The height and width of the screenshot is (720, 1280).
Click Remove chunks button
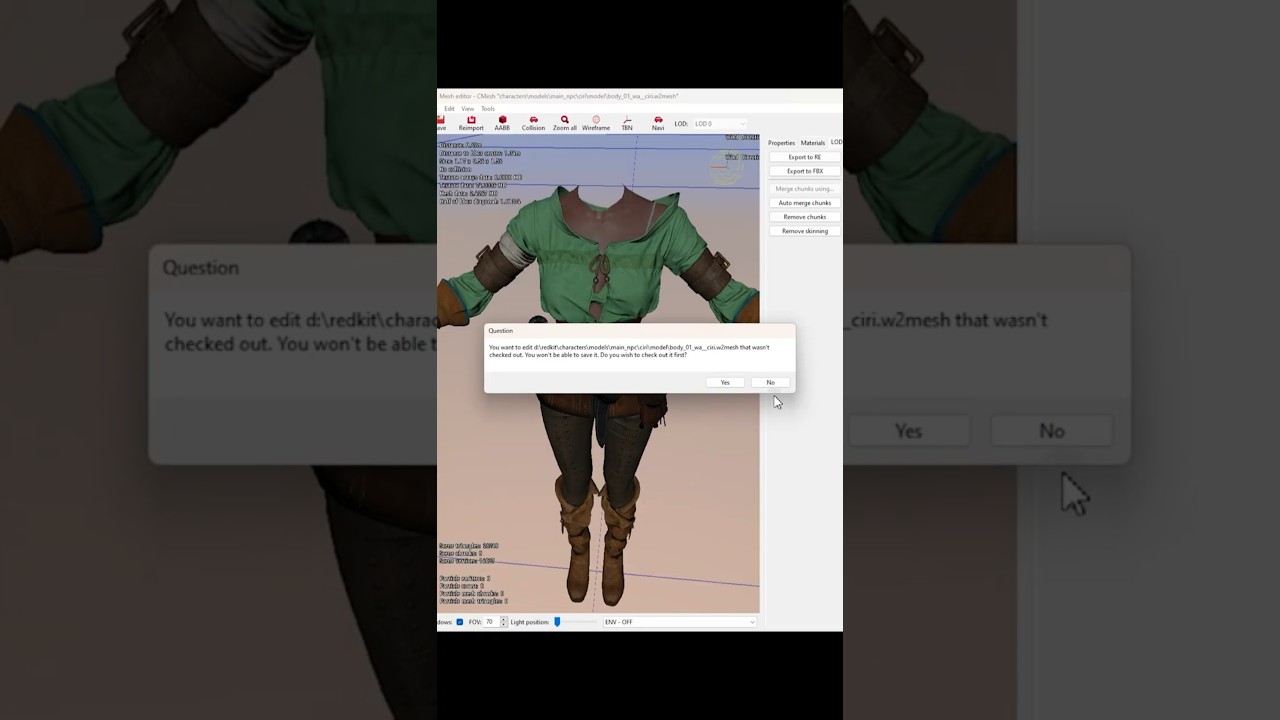click(804, 217)
